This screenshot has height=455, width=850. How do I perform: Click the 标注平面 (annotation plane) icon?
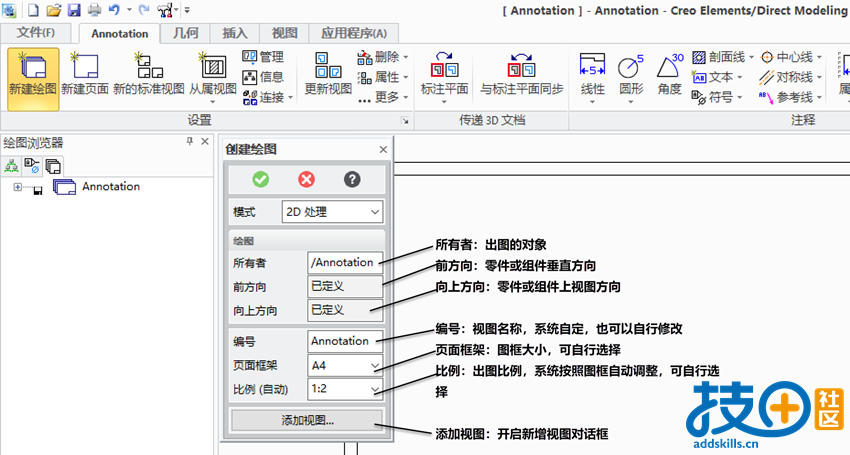click(445, 78)
